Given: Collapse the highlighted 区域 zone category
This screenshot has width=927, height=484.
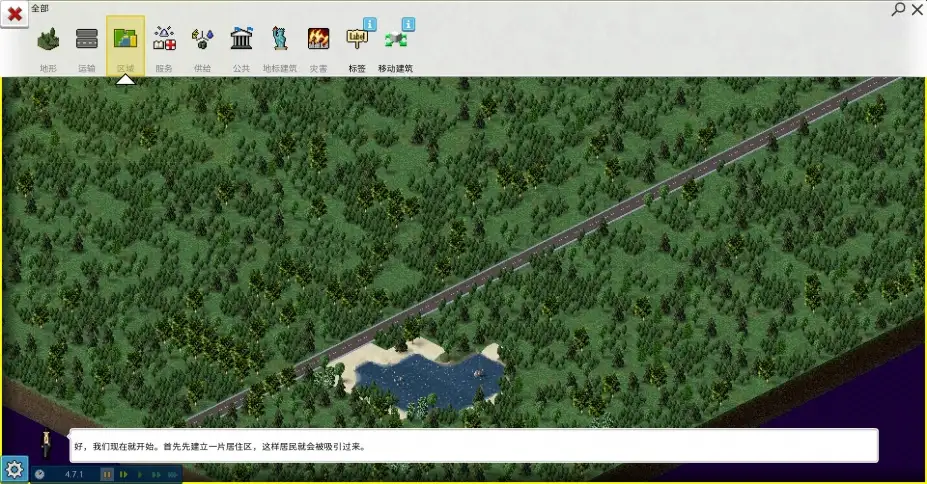Looking at the screenshot, I should point(125,45).
